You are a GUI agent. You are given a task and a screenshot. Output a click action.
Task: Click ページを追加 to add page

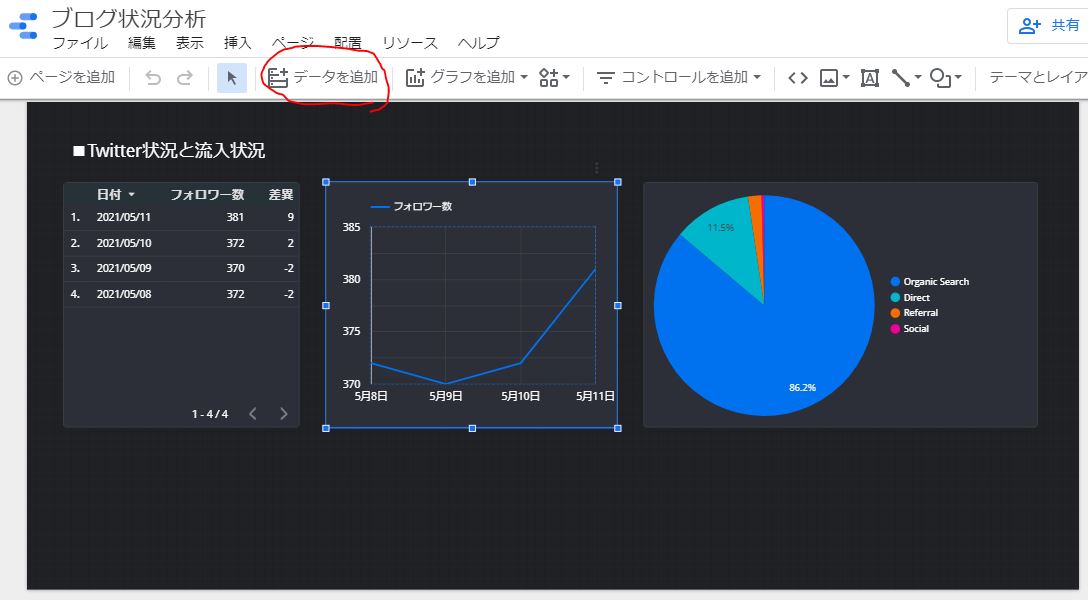click(61, 77)
